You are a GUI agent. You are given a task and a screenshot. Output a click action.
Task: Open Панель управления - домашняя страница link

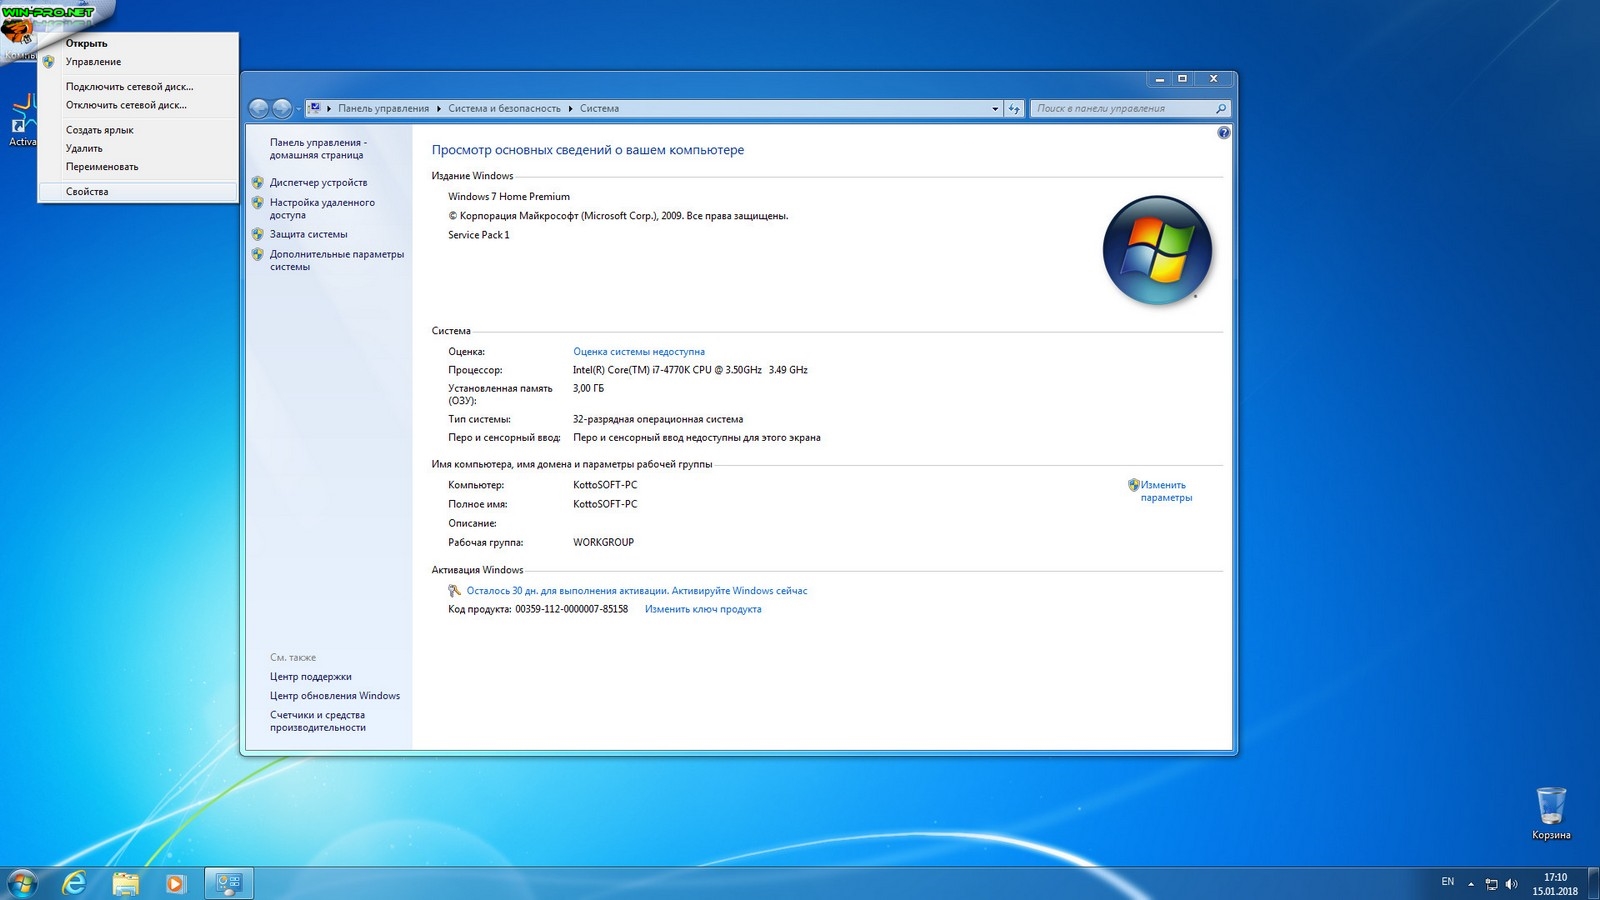(x=318, y=149)
